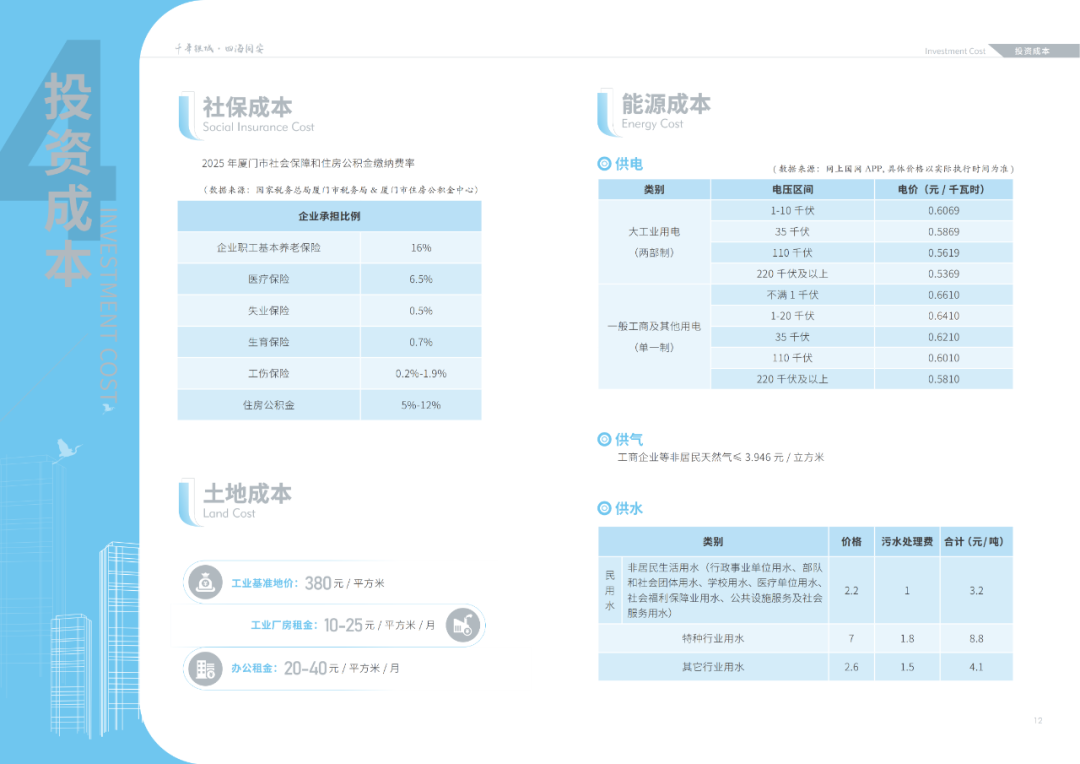Screen dimensions: 1080x764
Task: Click the 社保成本 section icon
Action: point(183,112)
